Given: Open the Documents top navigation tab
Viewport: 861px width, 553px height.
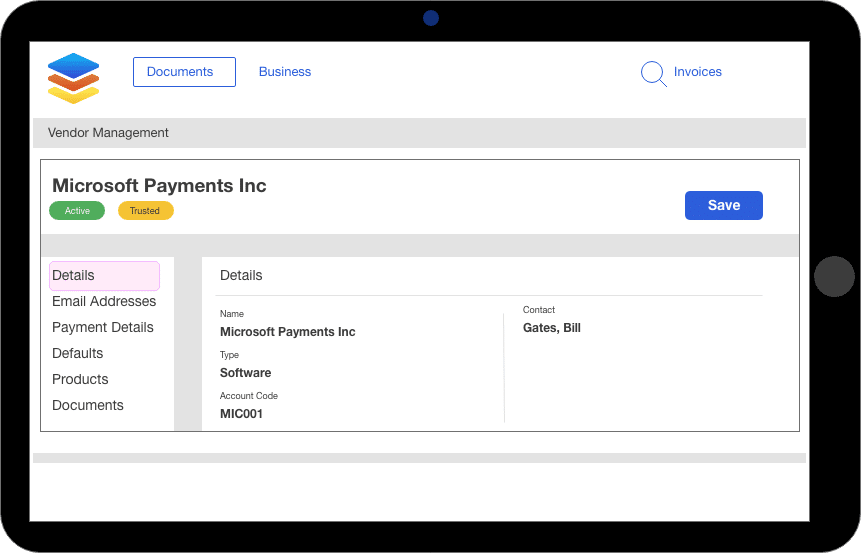Looking at the screenshot, I should click(x=184, y=72).
